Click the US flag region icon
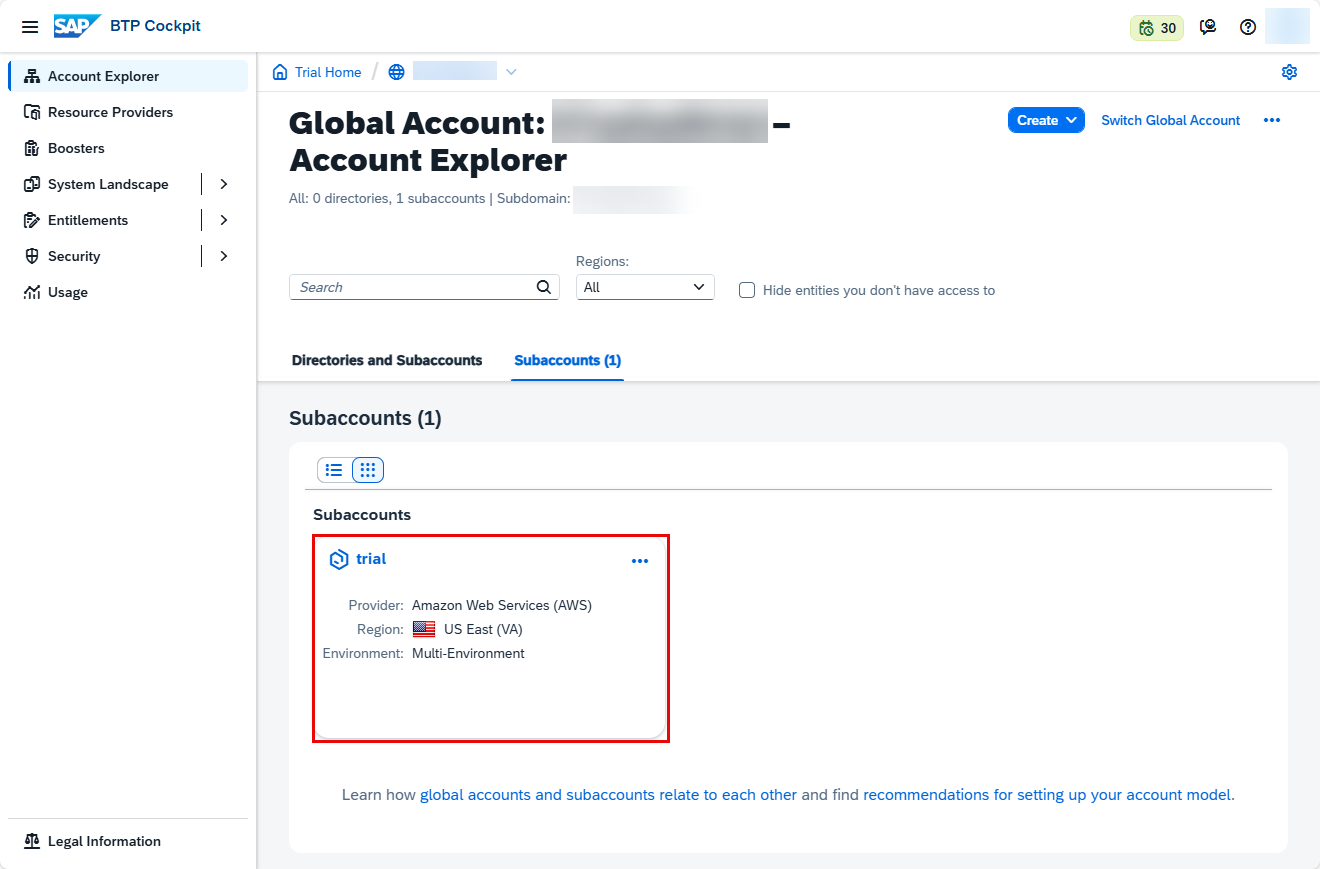The image size is (1320, 869). click(424, 629)
